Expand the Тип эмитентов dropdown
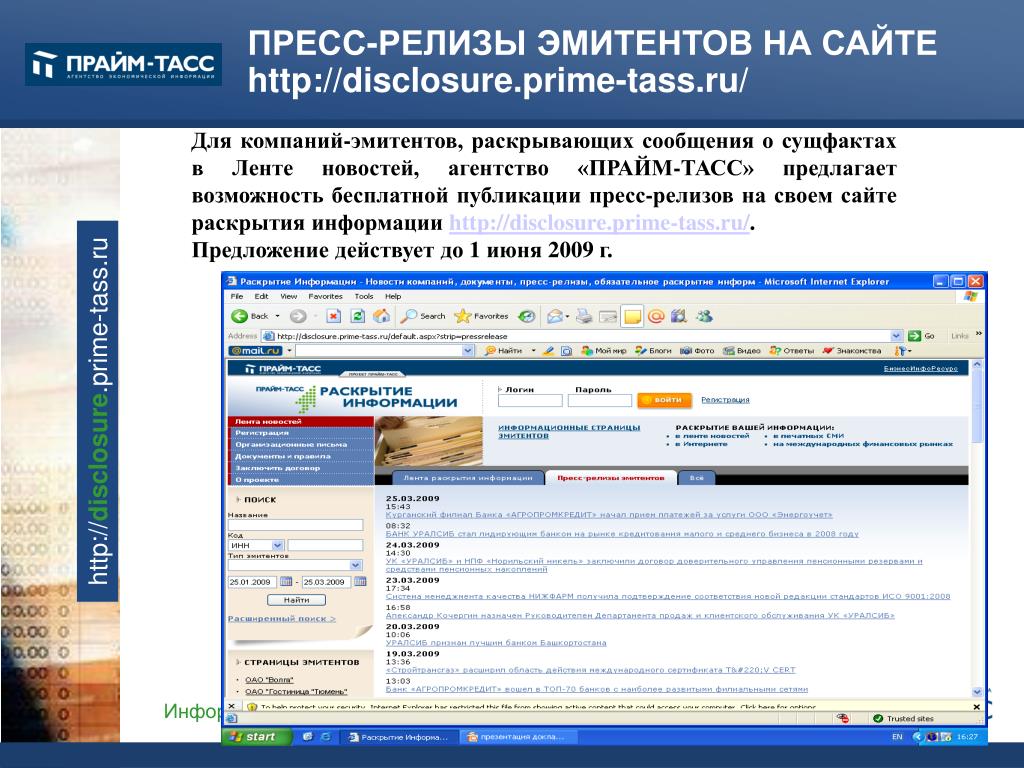 tap(355, 565)
